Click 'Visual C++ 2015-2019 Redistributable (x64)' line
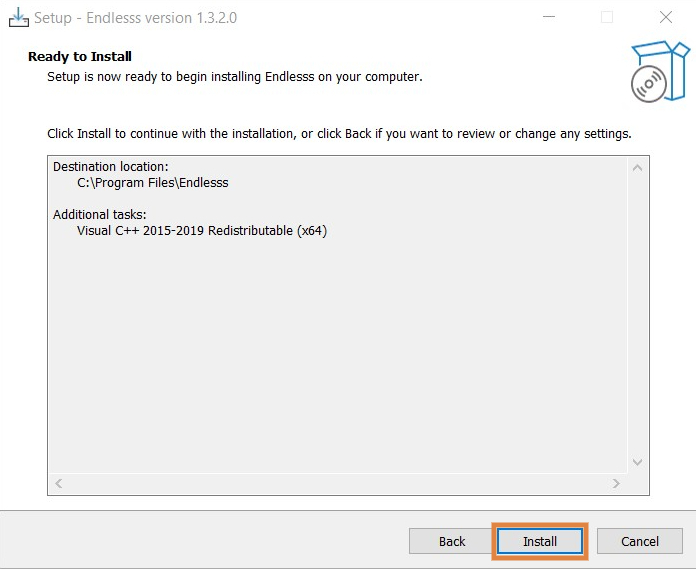Viewport: 696px width, 569px height. point(202,231)
